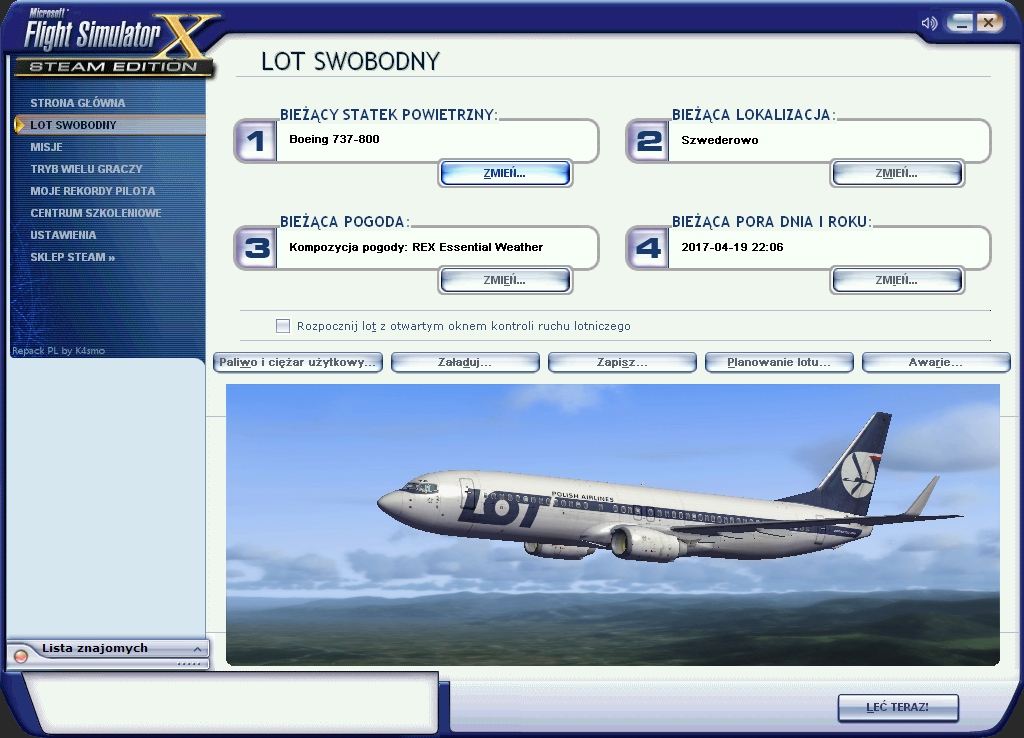Open Planowanie lotu
The image size is (1024, 738).
pyautogui.click(x=779, y=362)
